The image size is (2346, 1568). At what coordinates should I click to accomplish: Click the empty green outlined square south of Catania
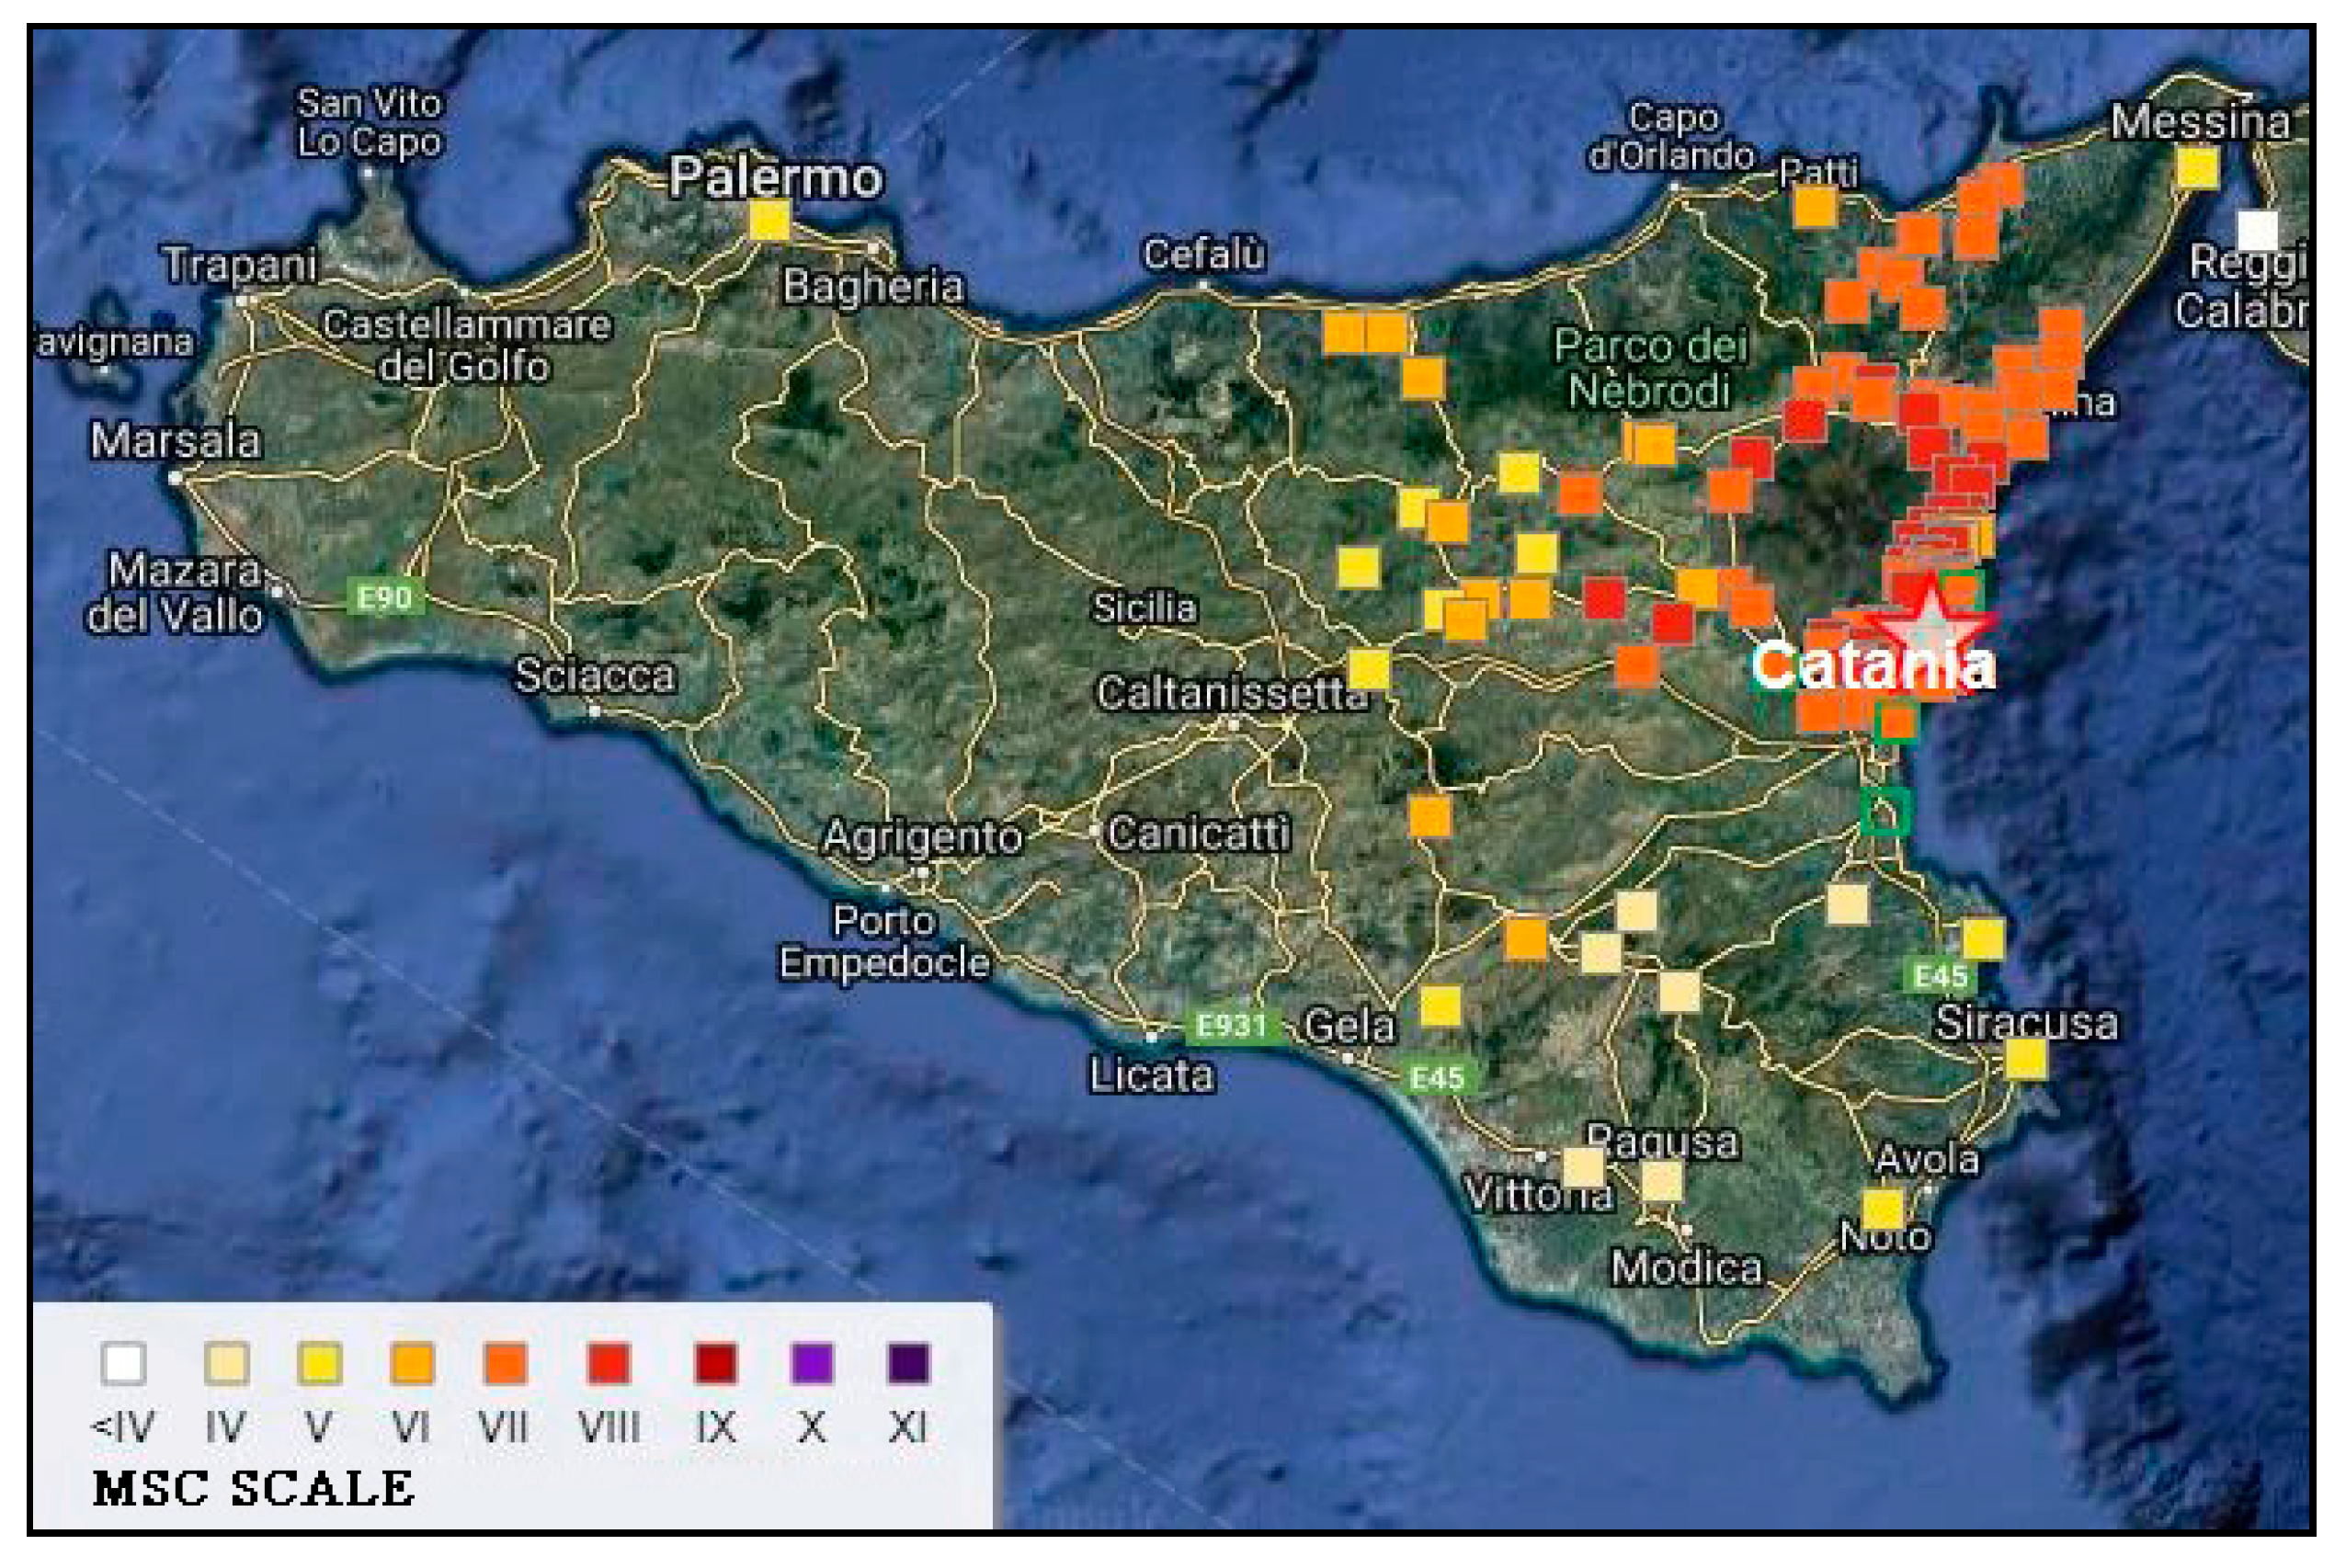(1887, 811)
